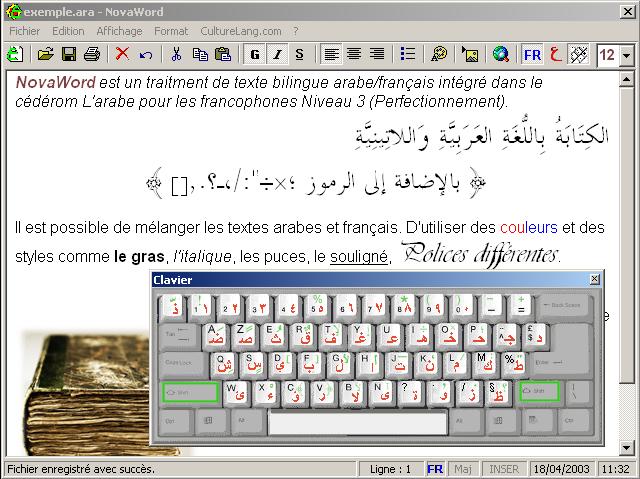Toggle italic formatting with the I button
640x479 pixels.
pos(277,54)
